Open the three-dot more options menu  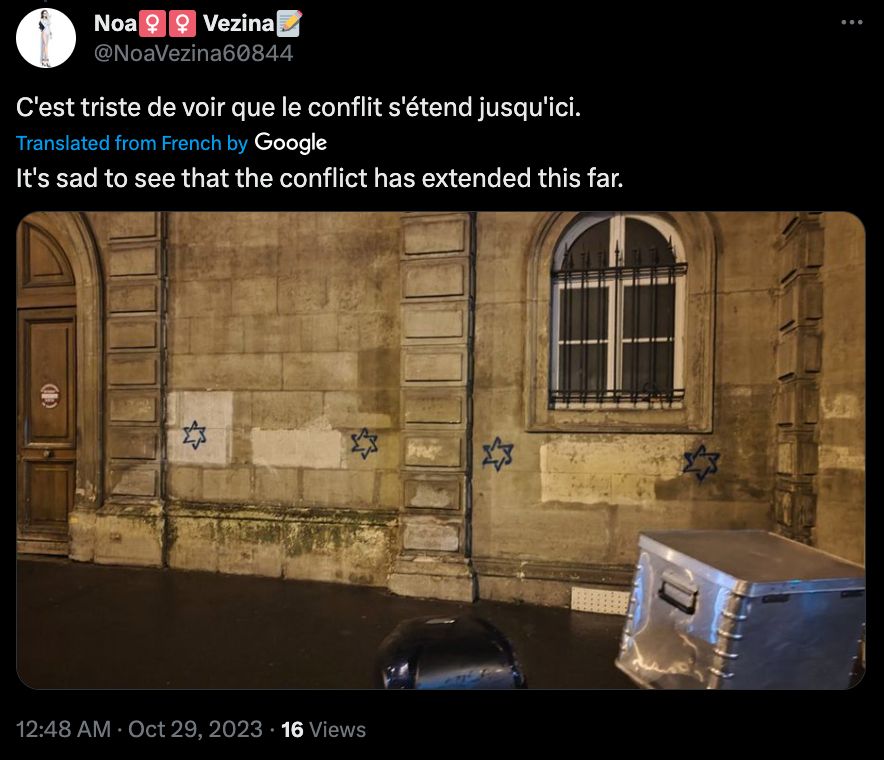[851, 23]
